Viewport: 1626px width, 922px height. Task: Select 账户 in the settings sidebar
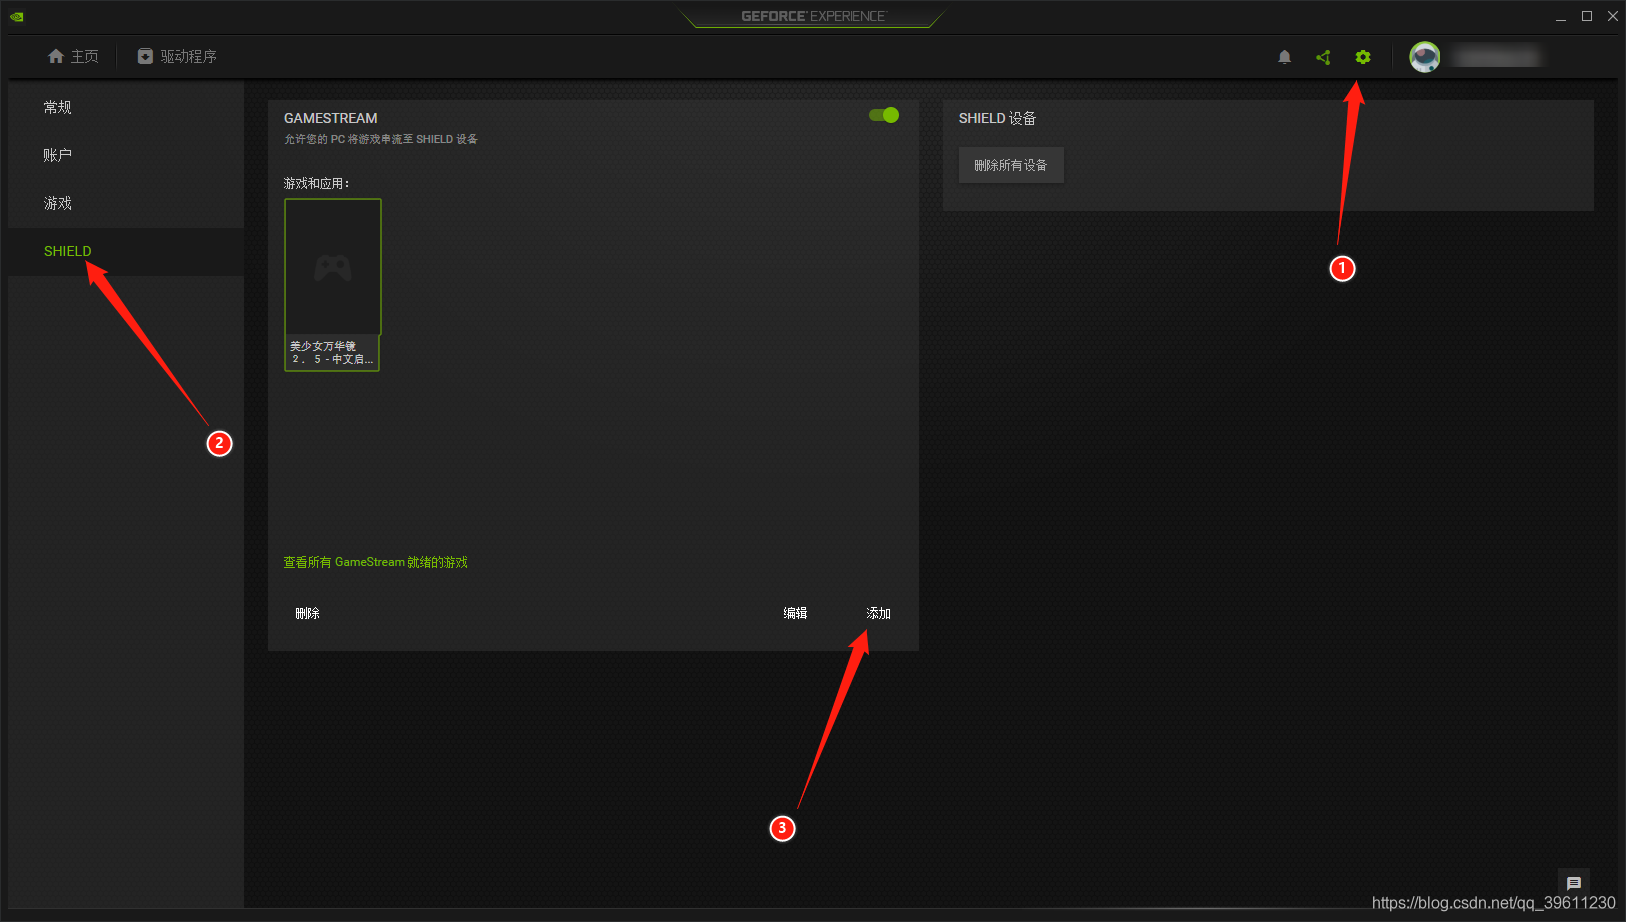click(126, 155)
